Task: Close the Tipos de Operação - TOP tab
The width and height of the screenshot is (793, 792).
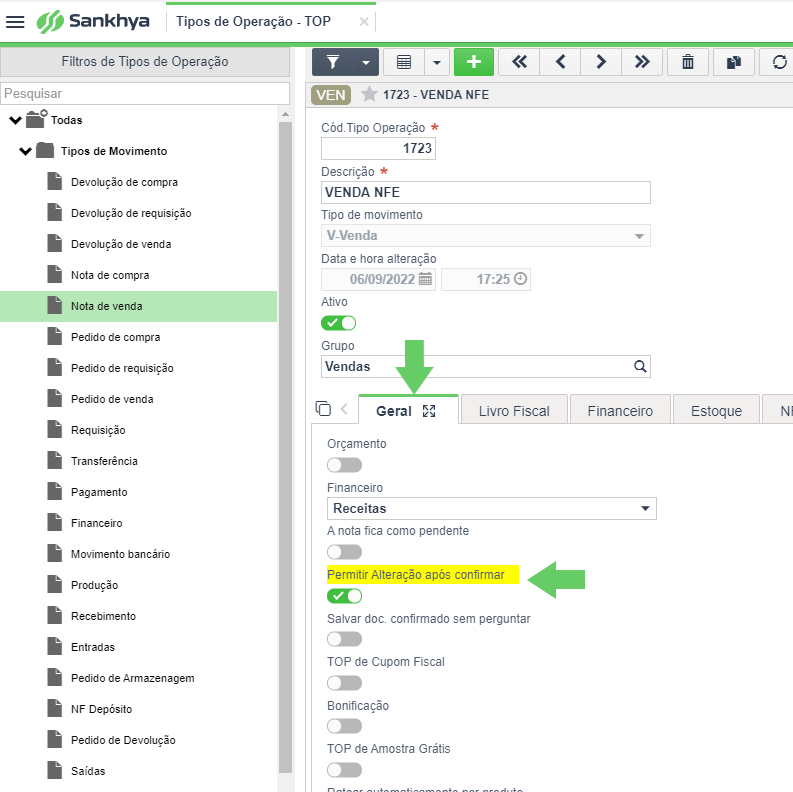Action: pos(364,22)
